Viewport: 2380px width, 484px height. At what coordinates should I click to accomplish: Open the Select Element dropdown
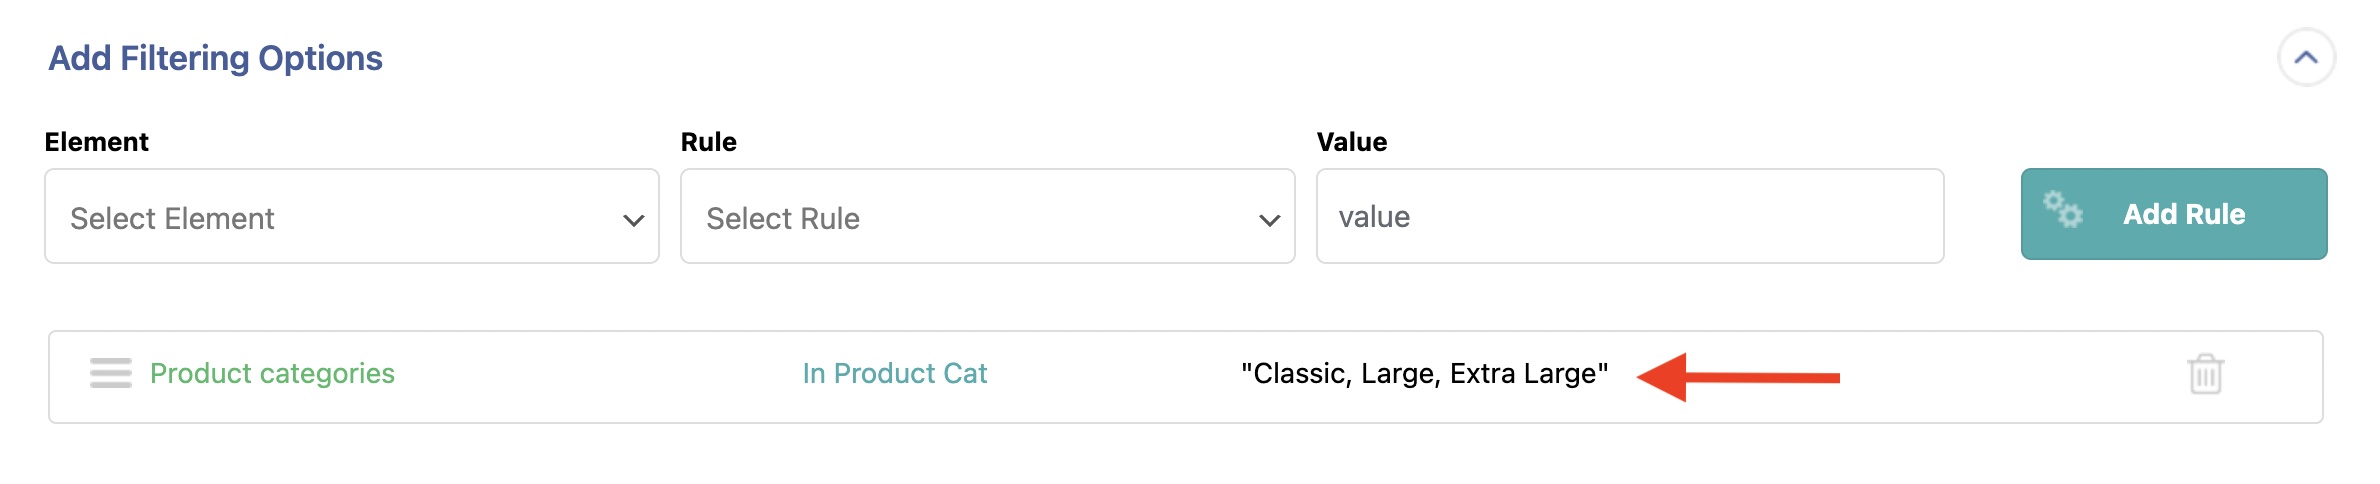(351, 217)
